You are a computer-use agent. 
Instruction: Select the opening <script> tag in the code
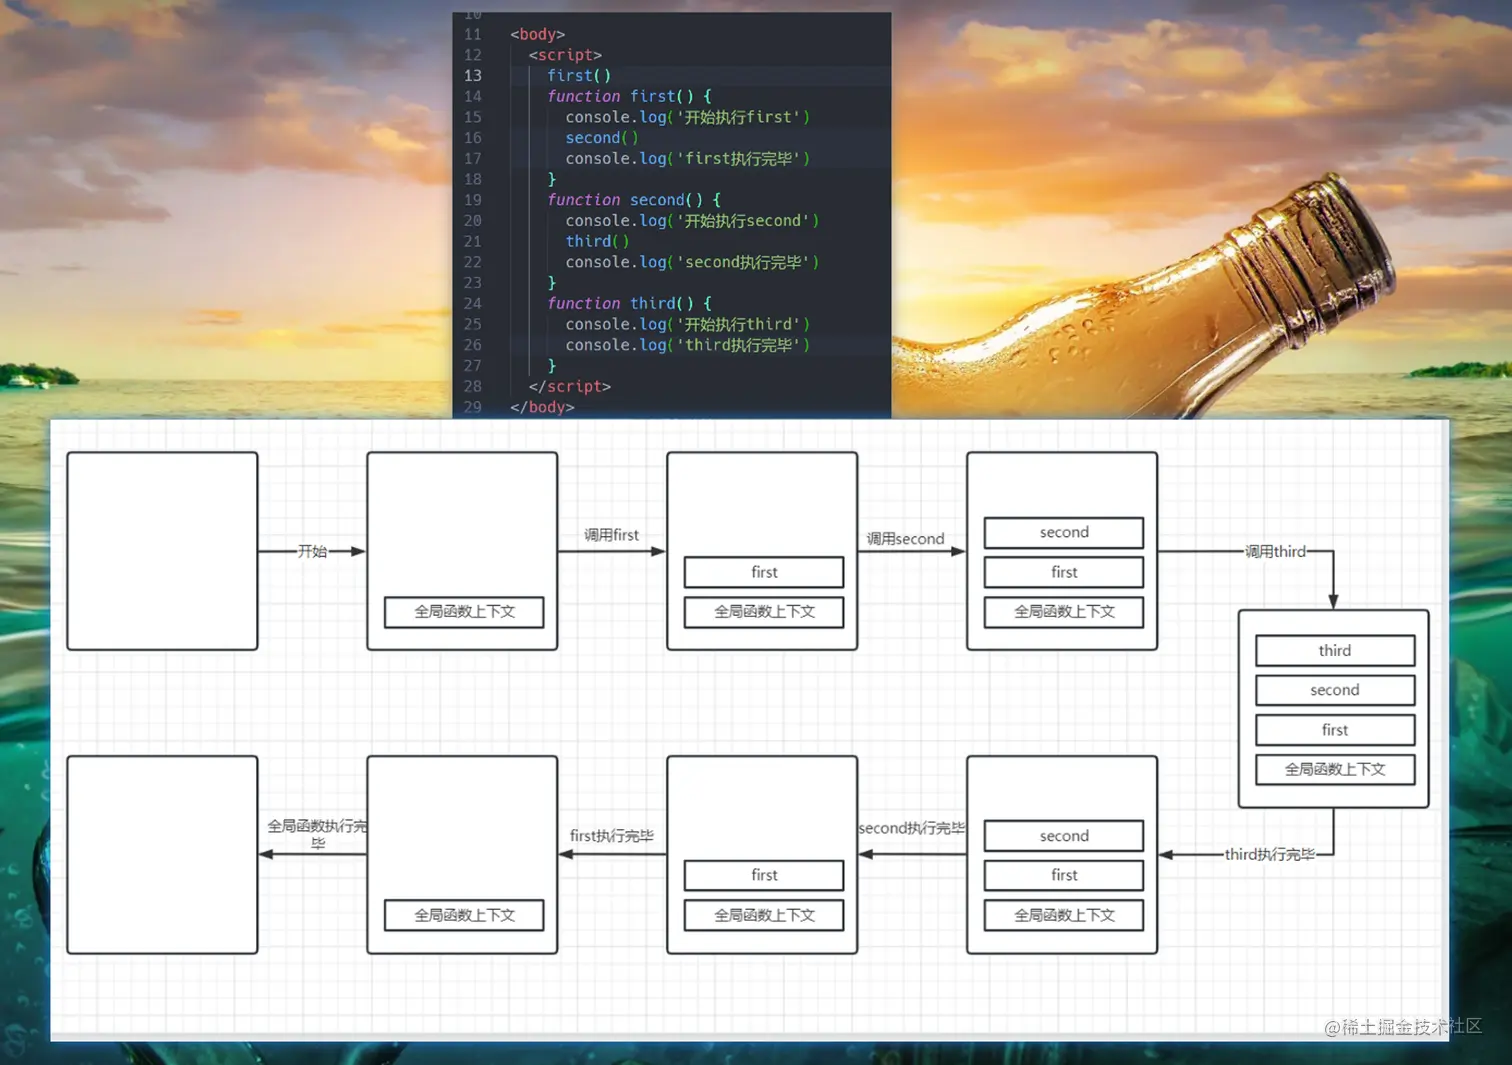pos(565,55)
